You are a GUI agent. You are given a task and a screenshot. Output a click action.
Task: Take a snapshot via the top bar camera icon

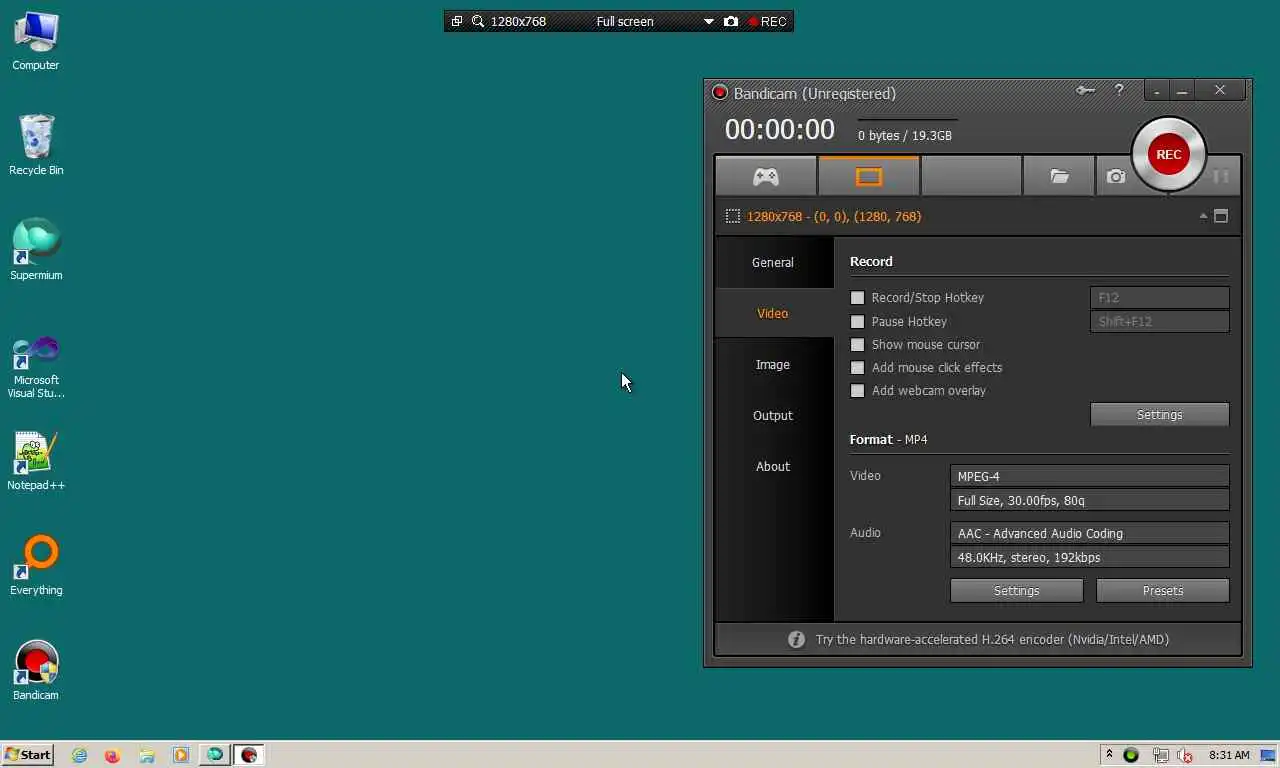[731, 21]
